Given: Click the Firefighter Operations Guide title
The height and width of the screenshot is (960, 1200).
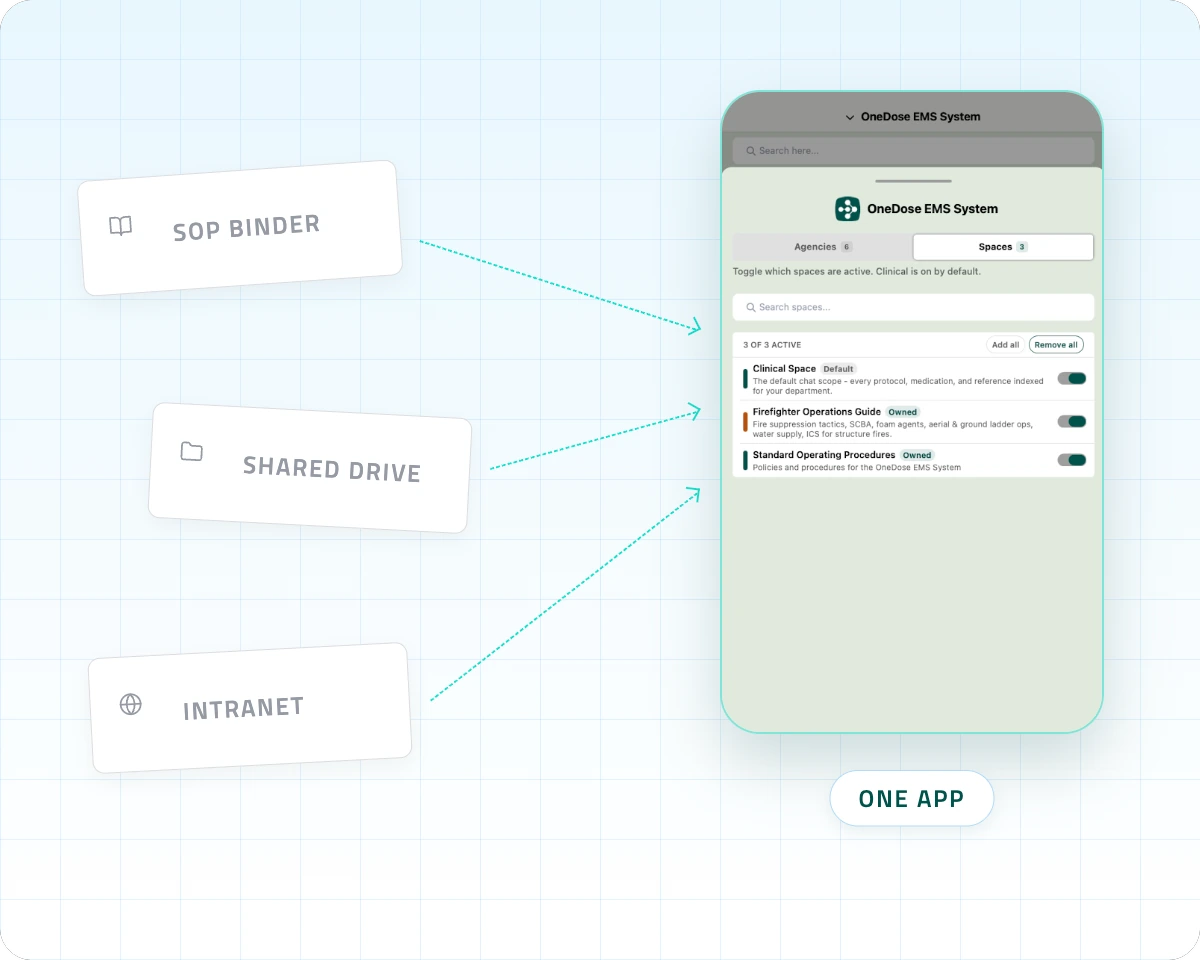Looking at the screenshot, I should 817,412.
